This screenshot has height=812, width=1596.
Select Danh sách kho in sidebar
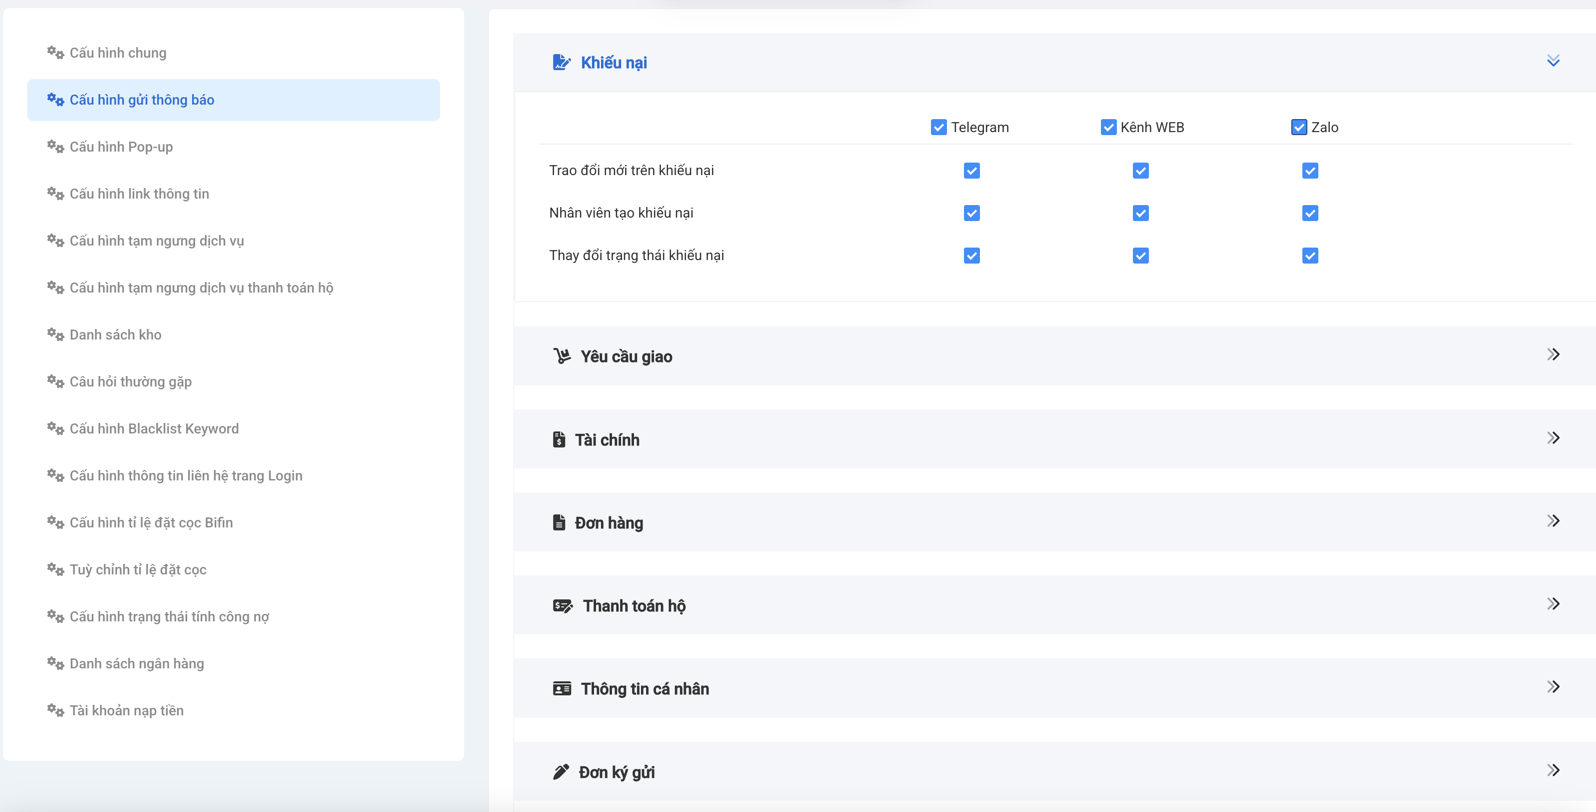pyautogui.click(x=115, y=335)
